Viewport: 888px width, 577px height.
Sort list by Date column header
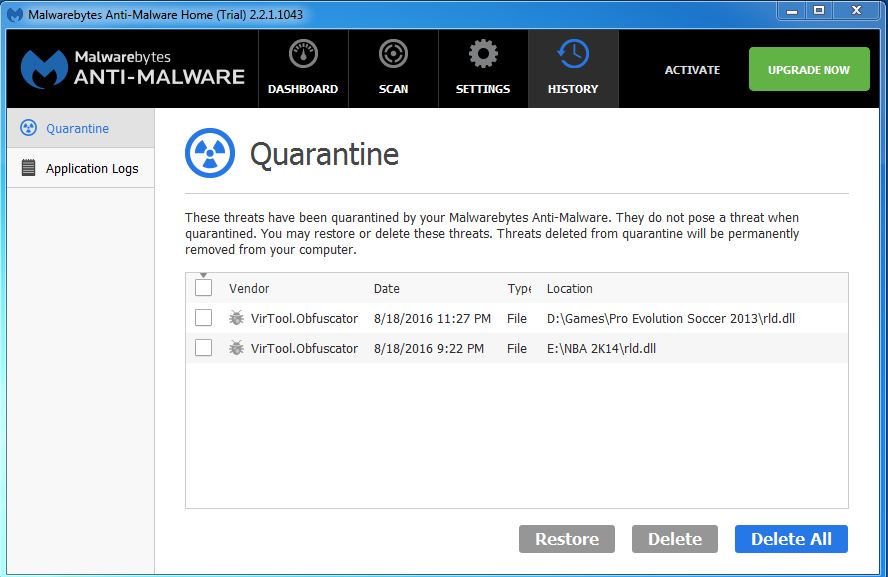387,288
